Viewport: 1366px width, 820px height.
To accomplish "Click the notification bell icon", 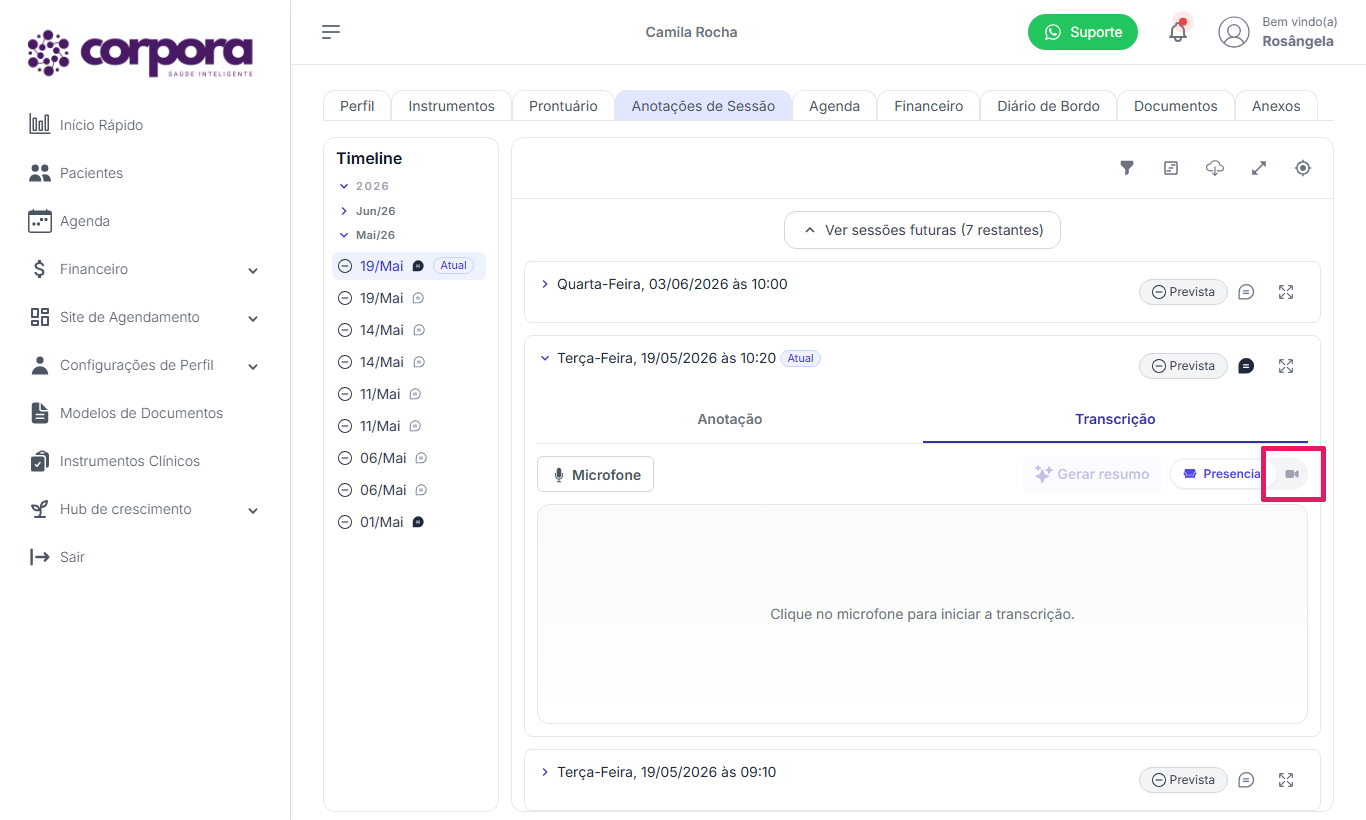I will click(x=1178, y=32).
